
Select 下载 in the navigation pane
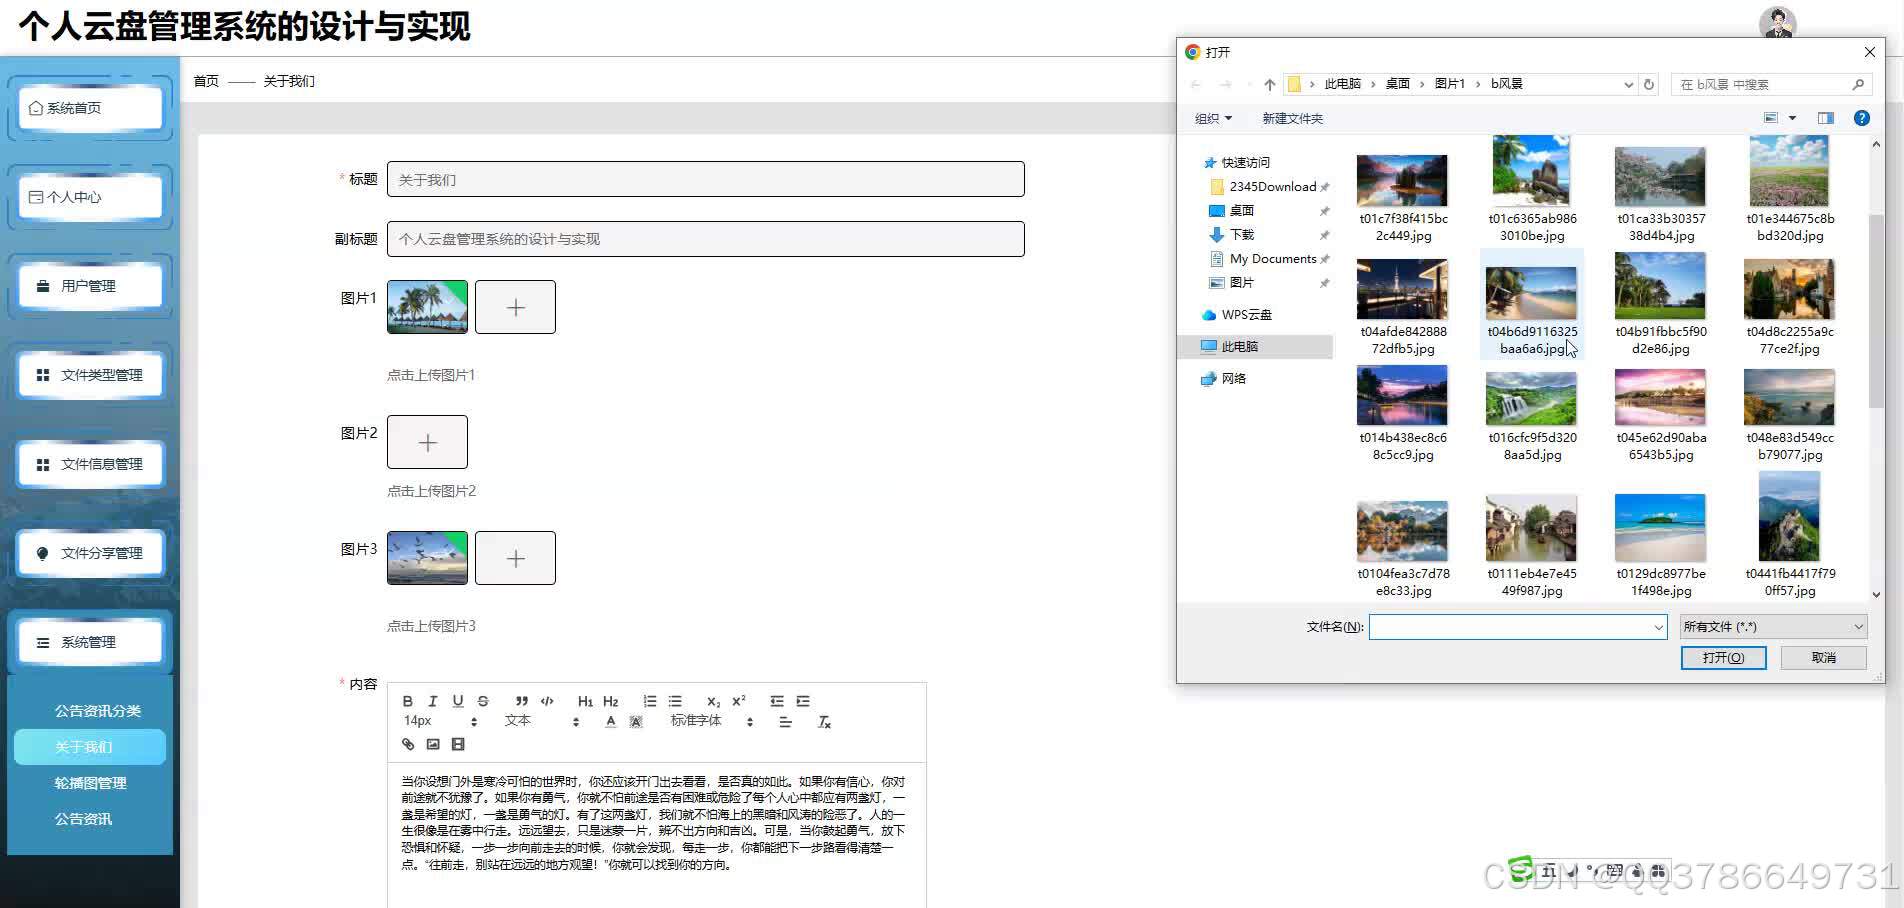[x=1242, y=235]
